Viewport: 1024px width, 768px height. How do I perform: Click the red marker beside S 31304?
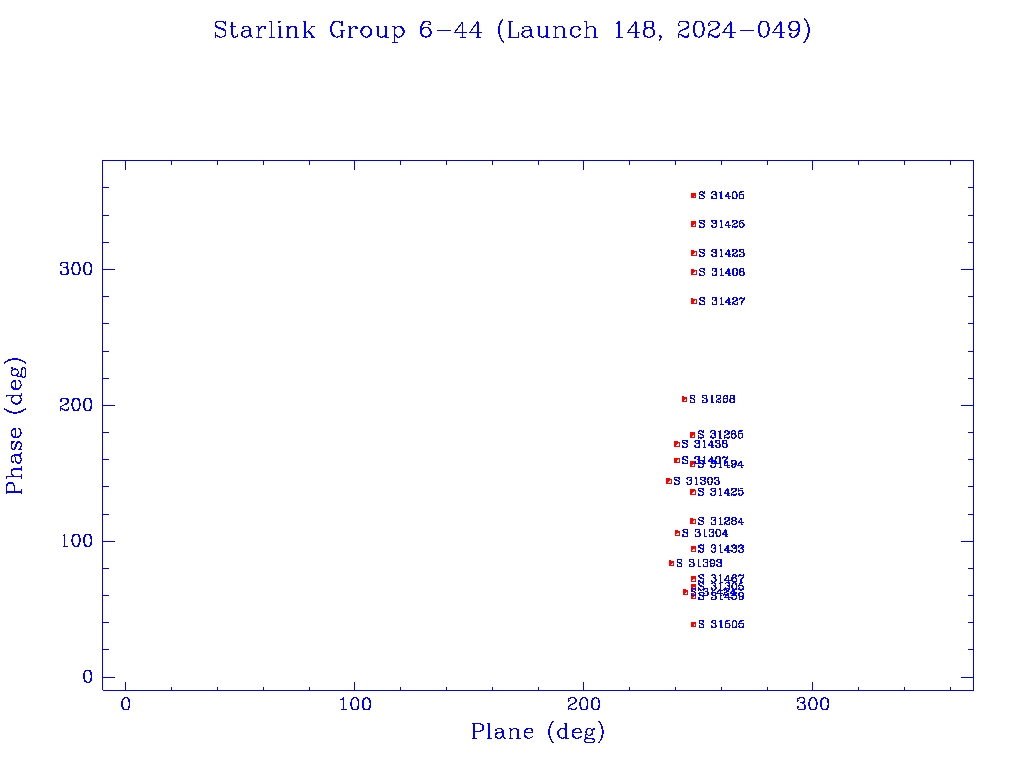(x=677, y=534)
